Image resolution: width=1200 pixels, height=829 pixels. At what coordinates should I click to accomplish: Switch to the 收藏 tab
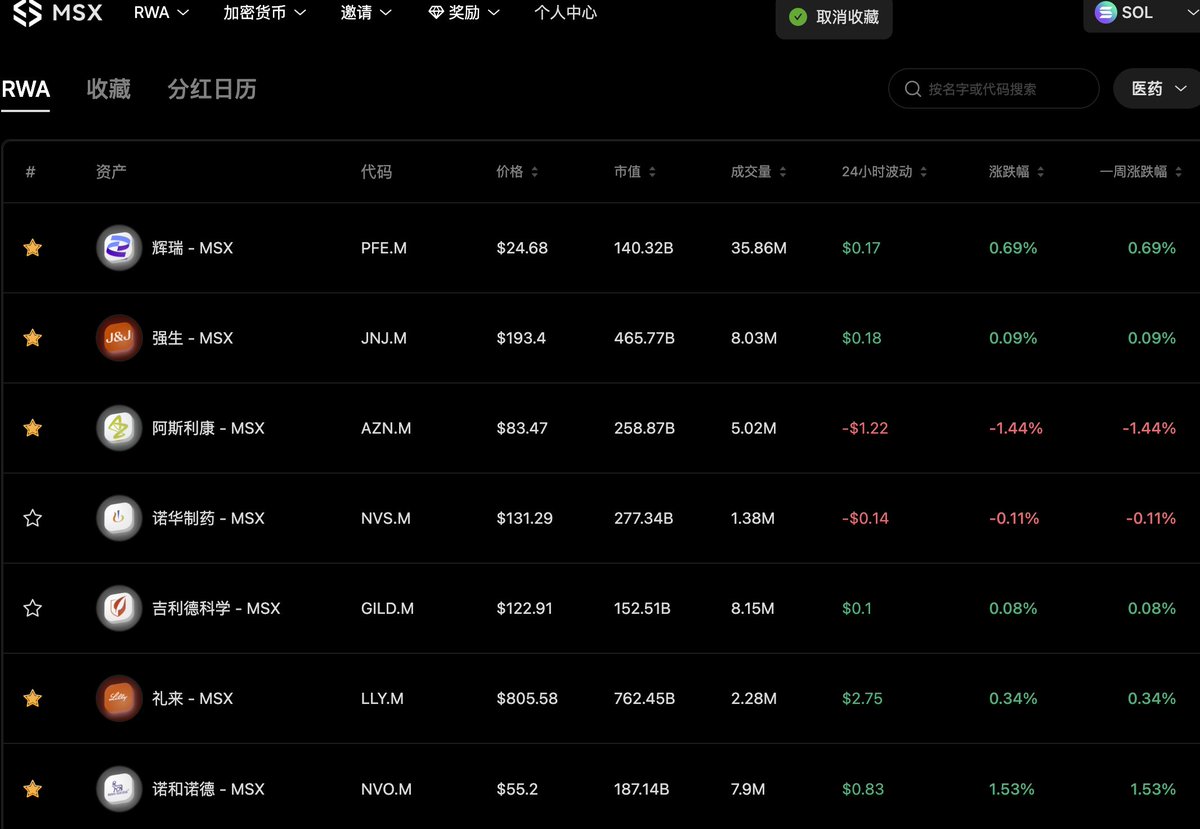(109, 89)
